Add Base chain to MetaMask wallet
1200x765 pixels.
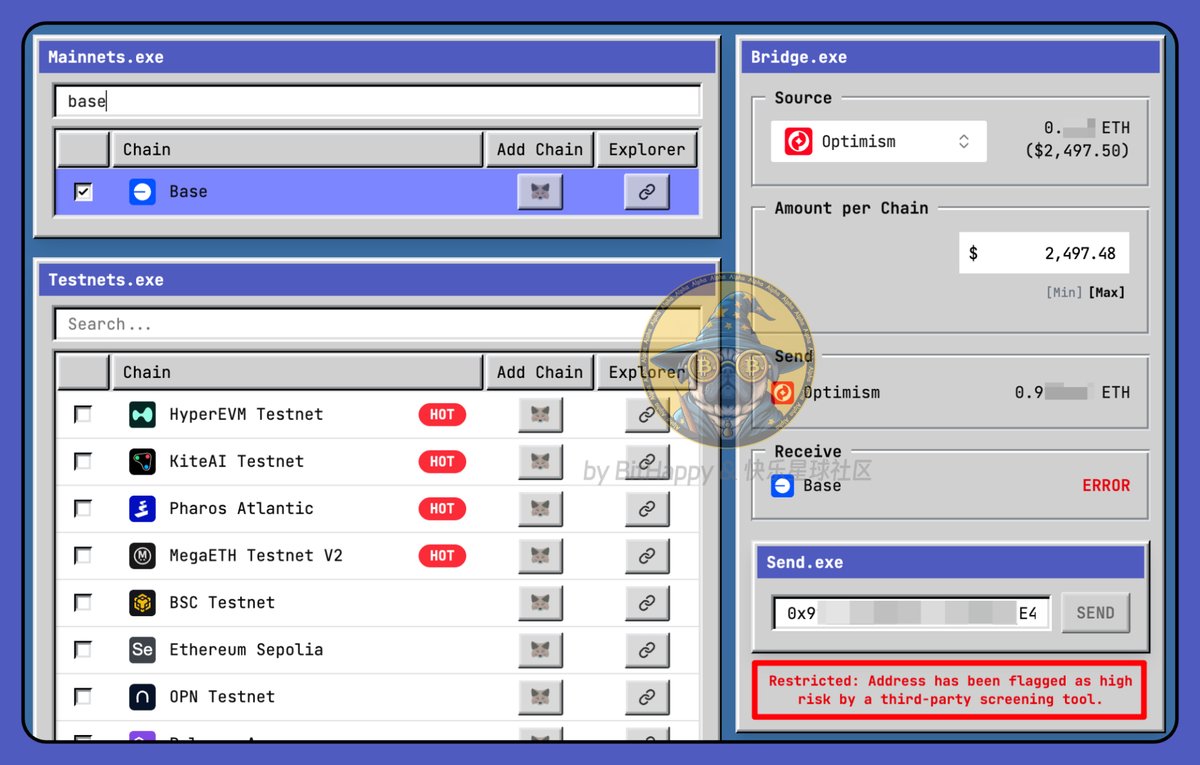540,192
